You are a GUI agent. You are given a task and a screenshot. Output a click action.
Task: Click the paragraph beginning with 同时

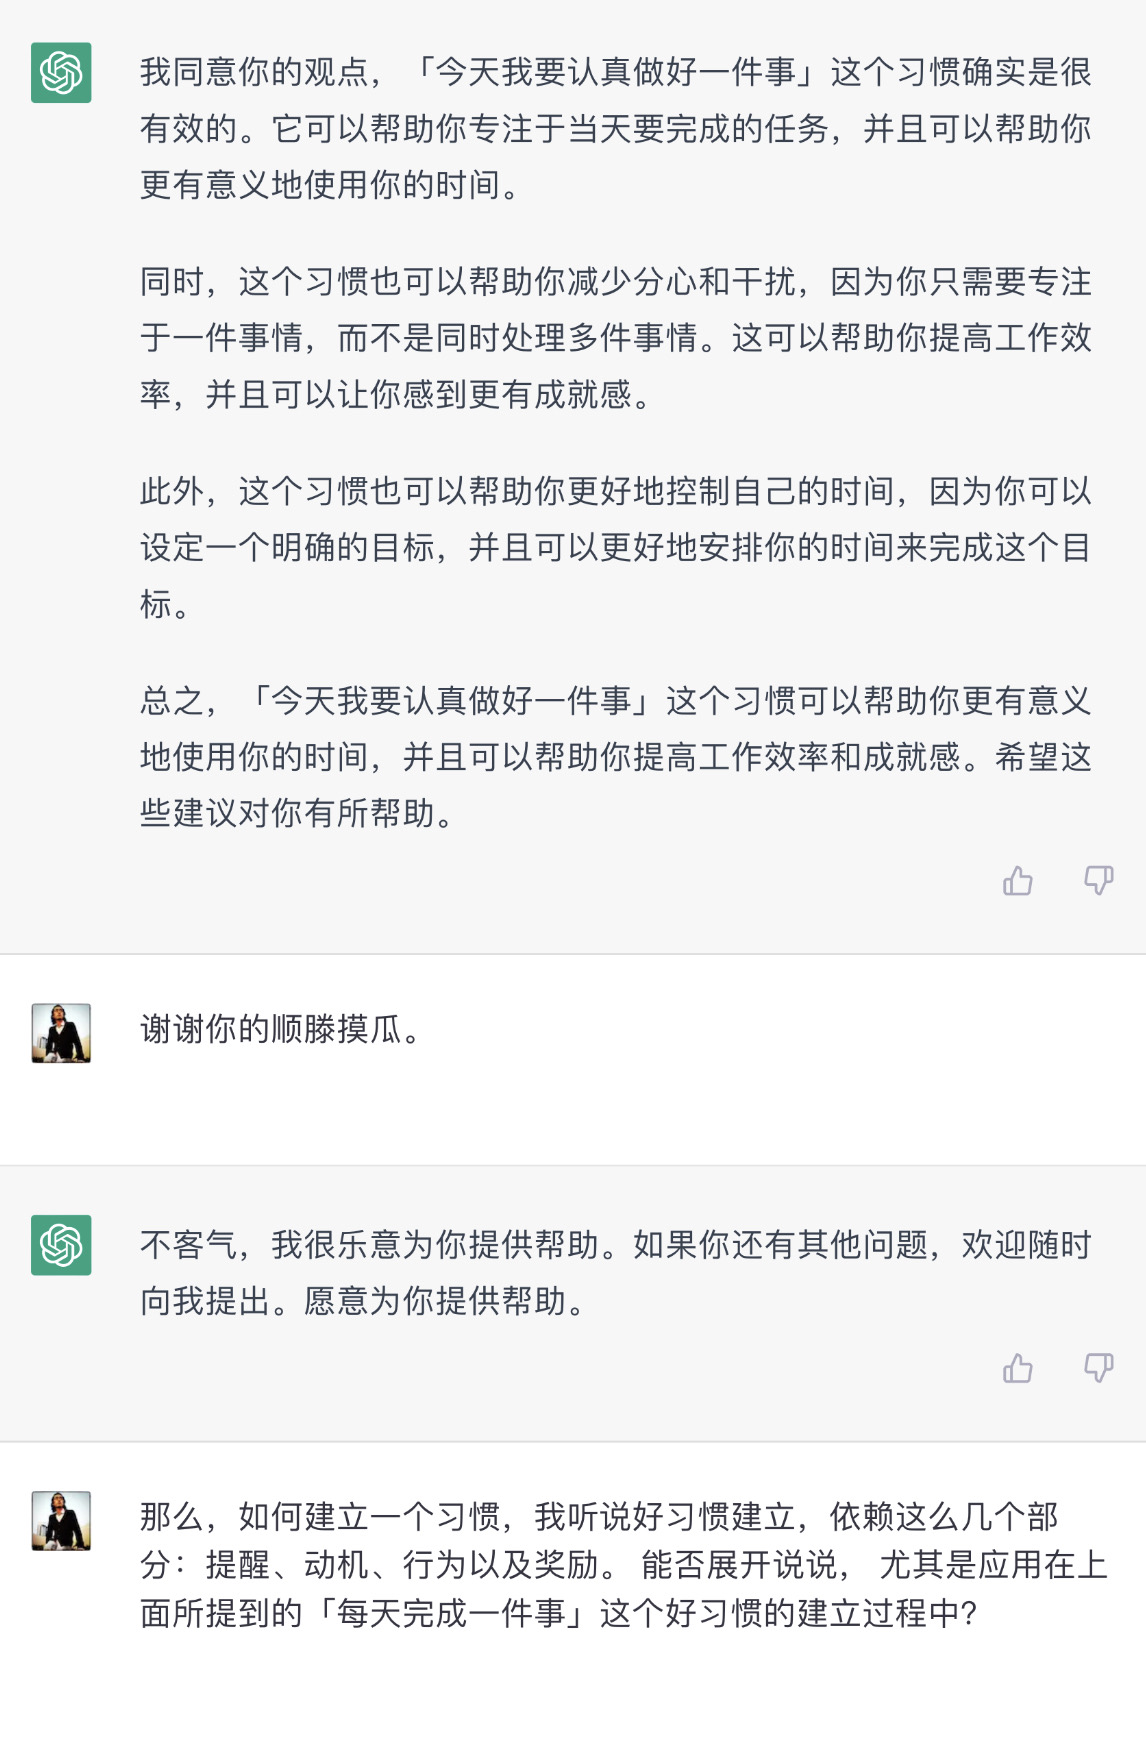click(614, 338)
